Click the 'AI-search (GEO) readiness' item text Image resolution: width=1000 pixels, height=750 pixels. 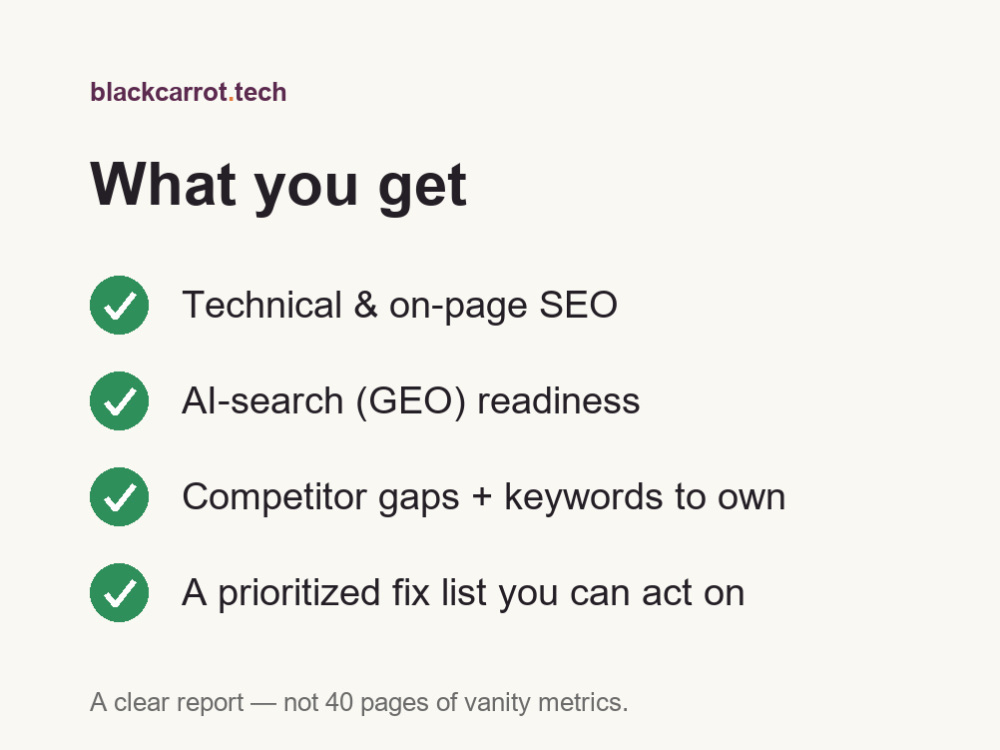point(411,402)
